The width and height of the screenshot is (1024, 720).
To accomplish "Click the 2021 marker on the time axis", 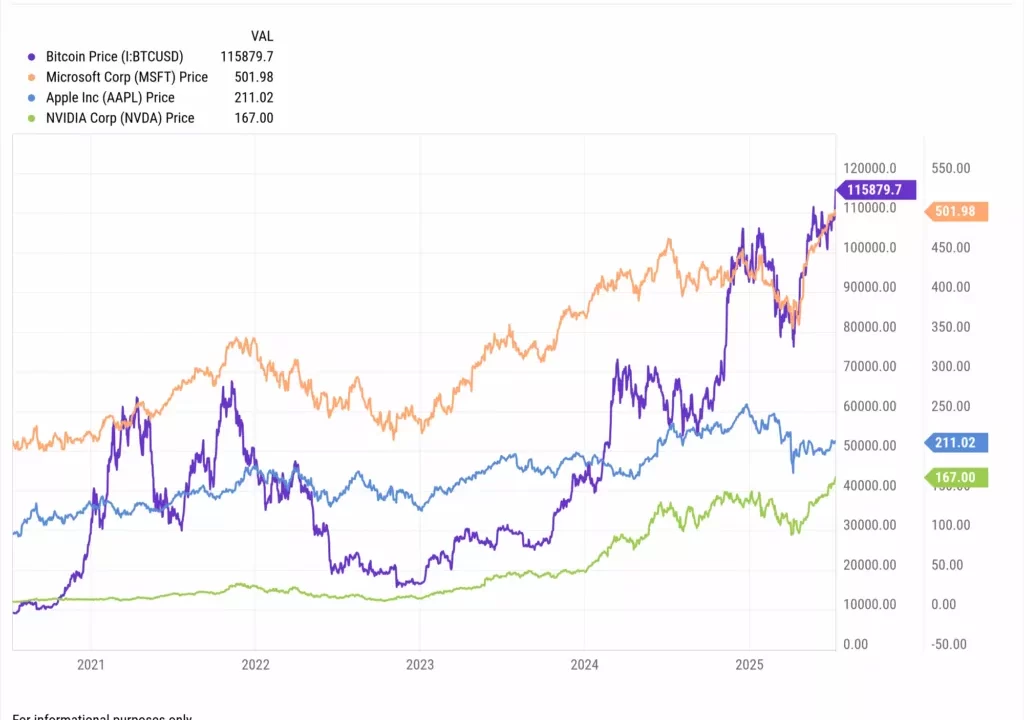I will pyautogui.click(x=91, y=663).
